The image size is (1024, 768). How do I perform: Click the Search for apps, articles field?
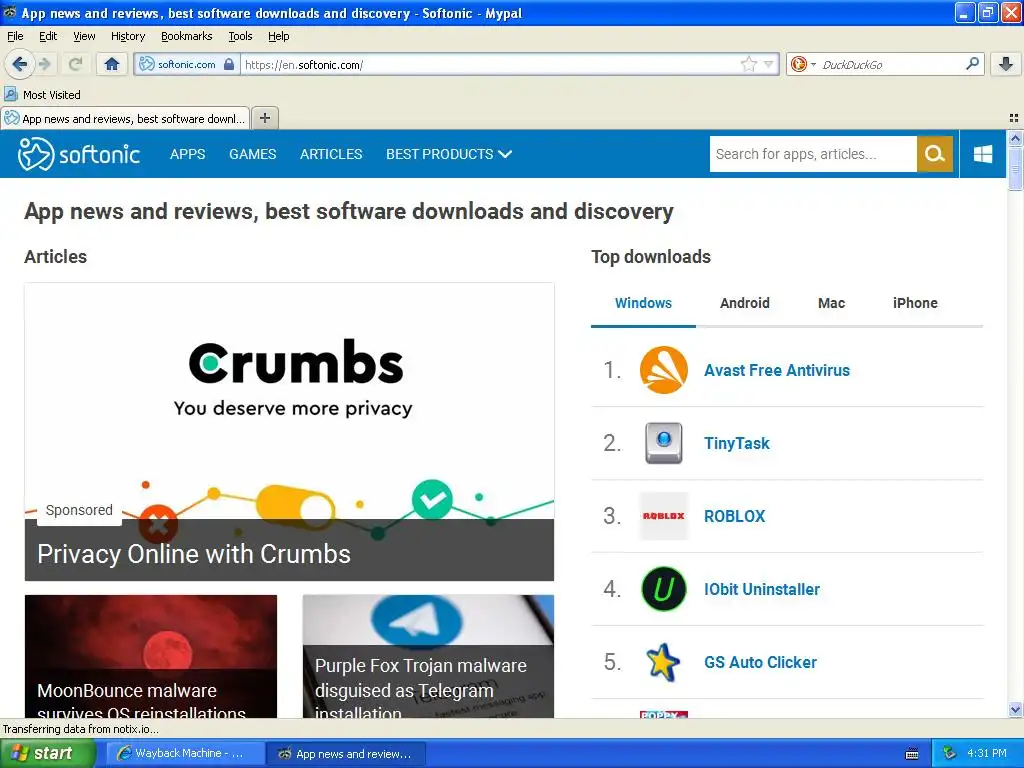pos(813,154)
